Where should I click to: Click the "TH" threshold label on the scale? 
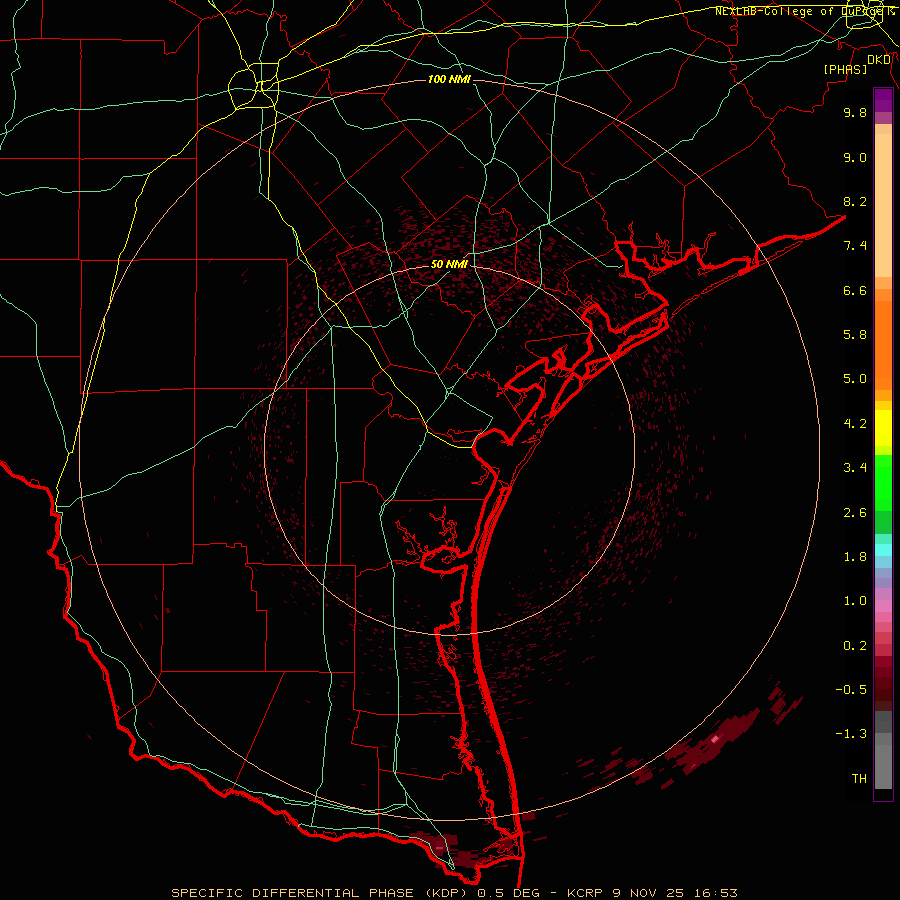click(859, 779)
